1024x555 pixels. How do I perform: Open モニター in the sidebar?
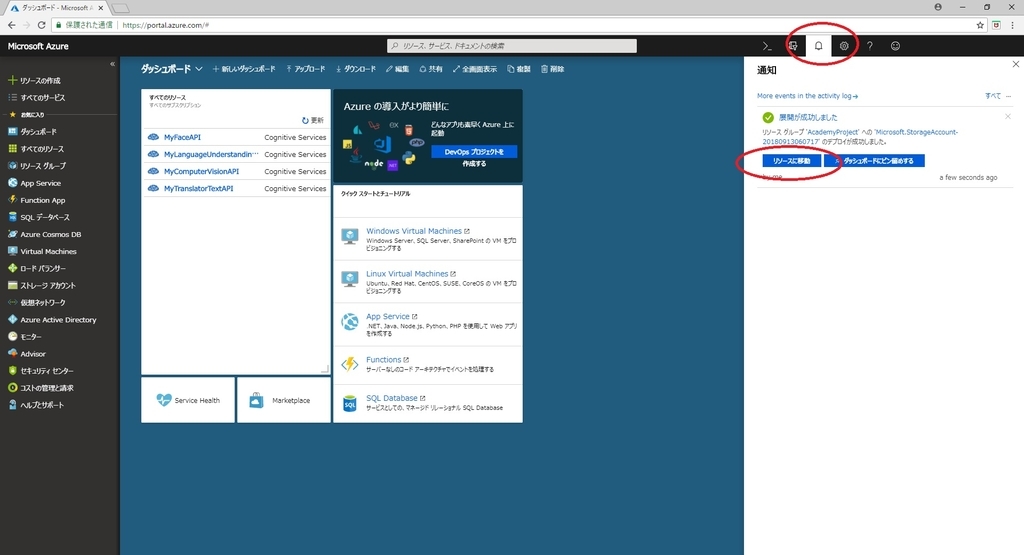coord(25,336)
